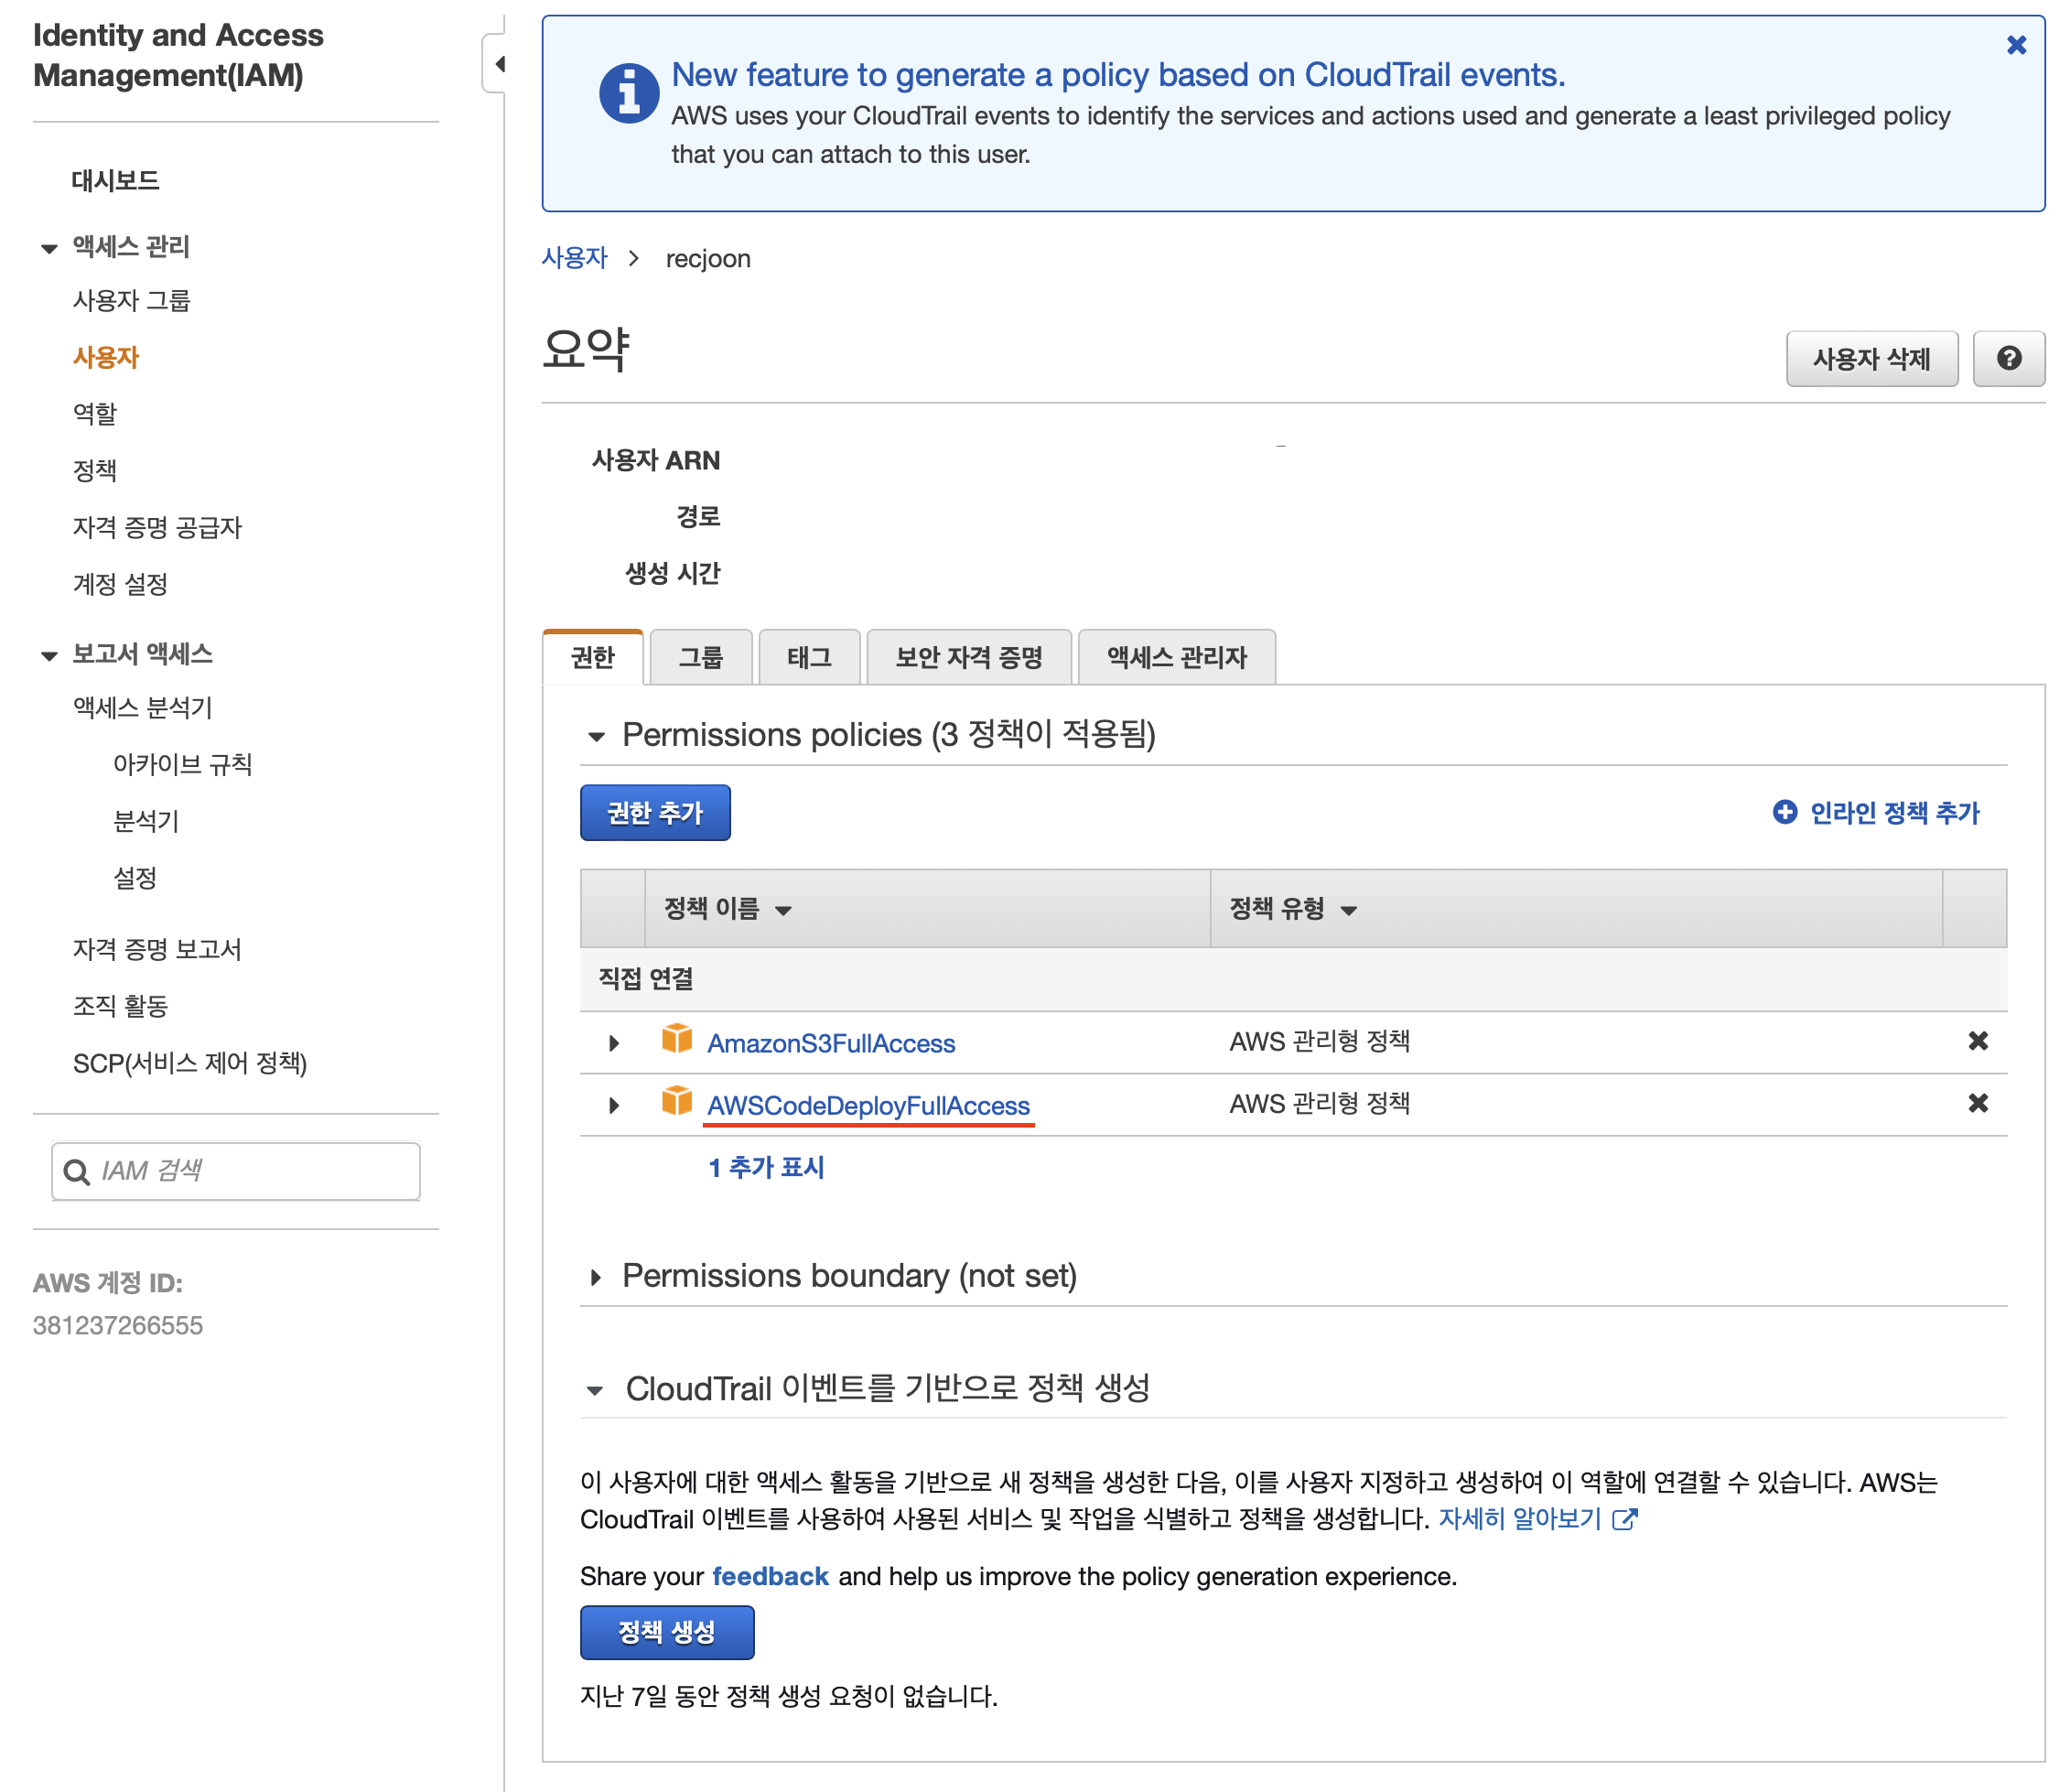Switch to the 태그 tab
2070x1792 pixels.
coord(809,657)
